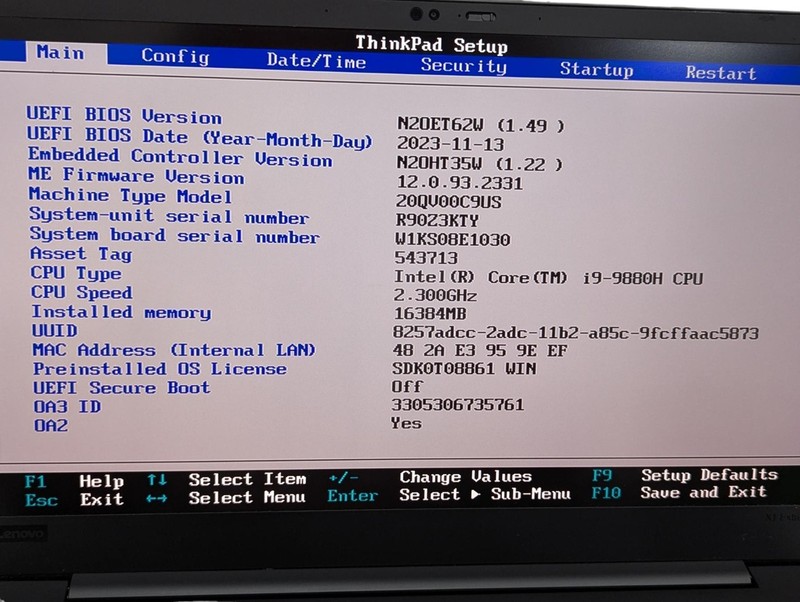Screen dimensions: 800x602
Task: Select the UEFI Secure Boot label
Action: (x=122, y=388)
